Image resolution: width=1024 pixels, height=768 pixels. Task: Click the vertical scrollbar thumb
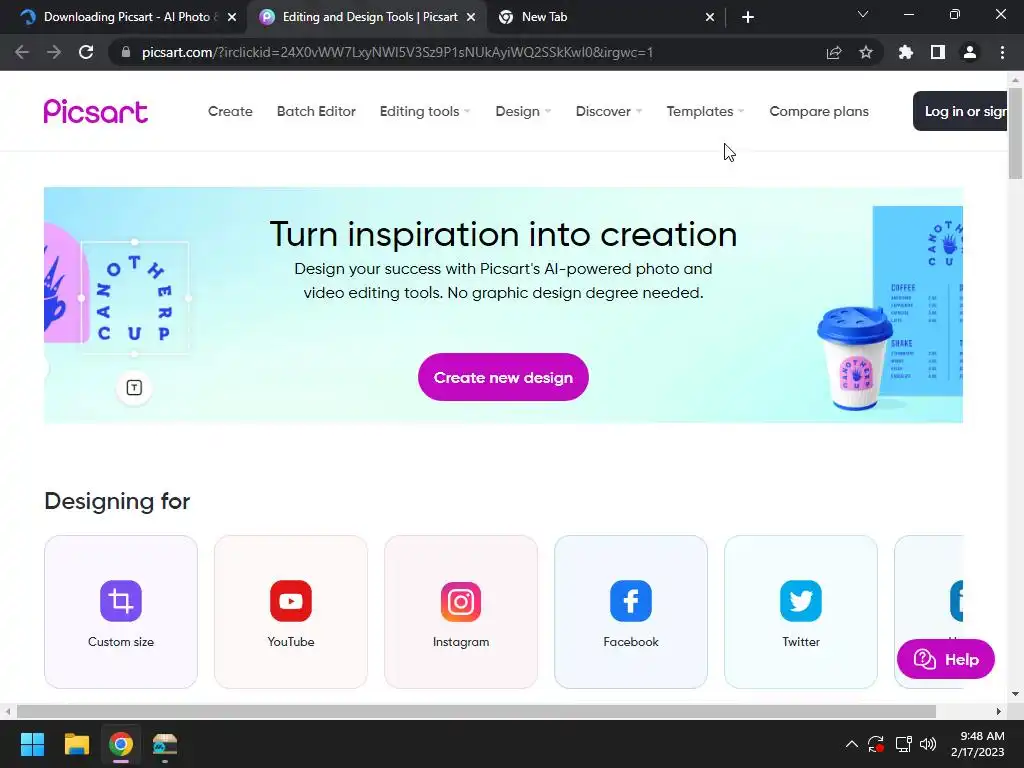(x=1015, y=133)
